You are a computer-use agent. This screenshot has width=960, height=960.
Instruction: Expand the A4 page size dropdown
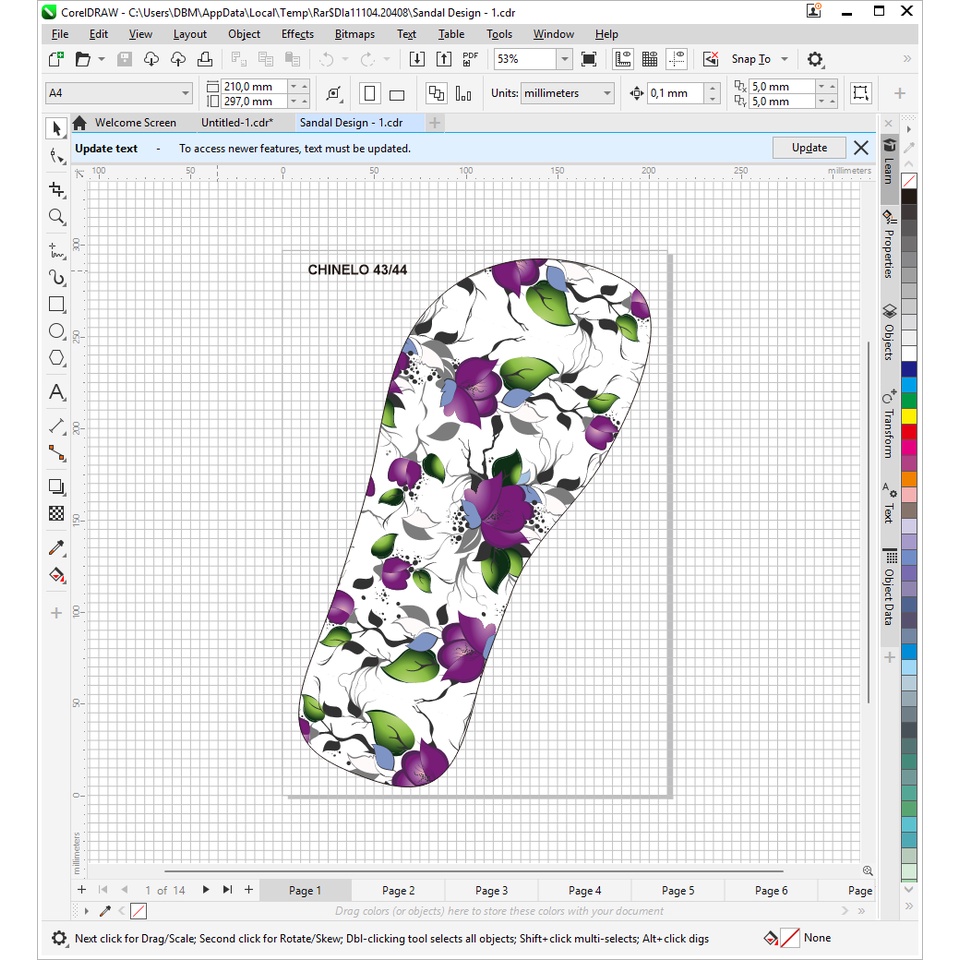pos(185,94)
